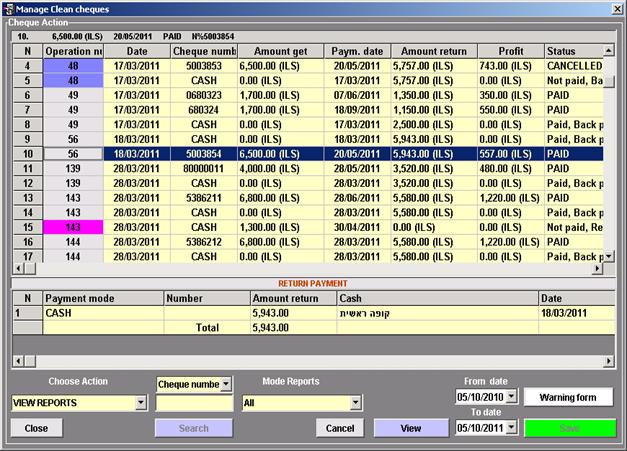The width and height of the screenshot is (627, 451).
Task: Click the View button
Action: click(x=411, y=428)
